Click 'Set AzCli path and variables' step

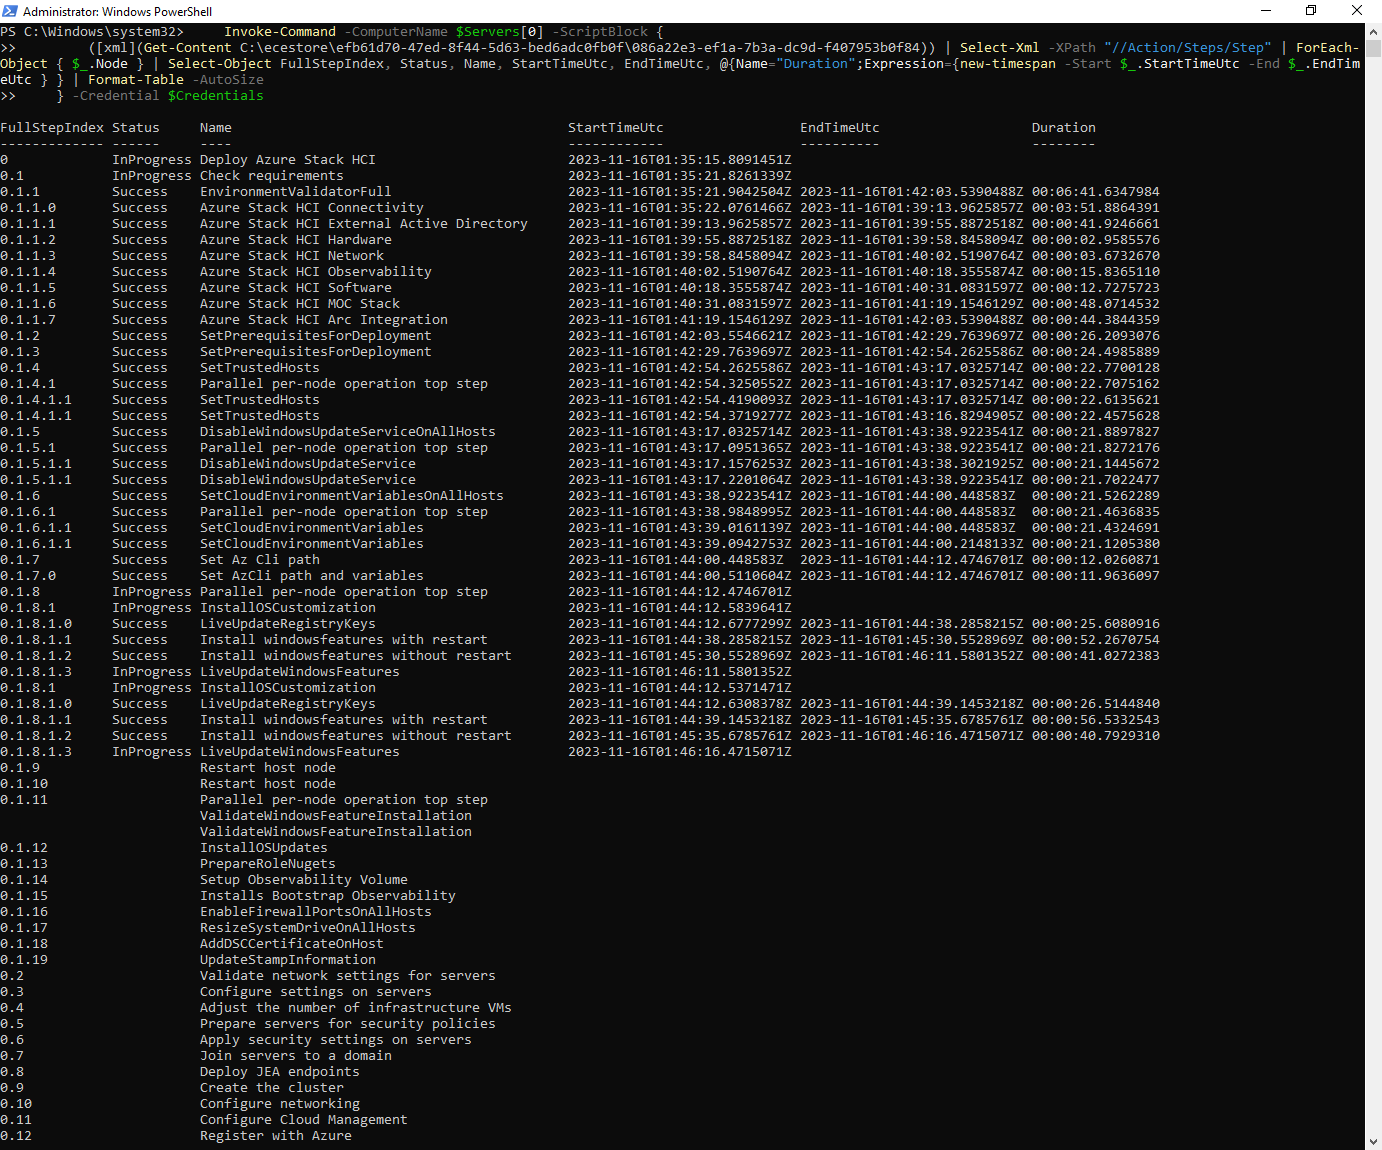312,576
